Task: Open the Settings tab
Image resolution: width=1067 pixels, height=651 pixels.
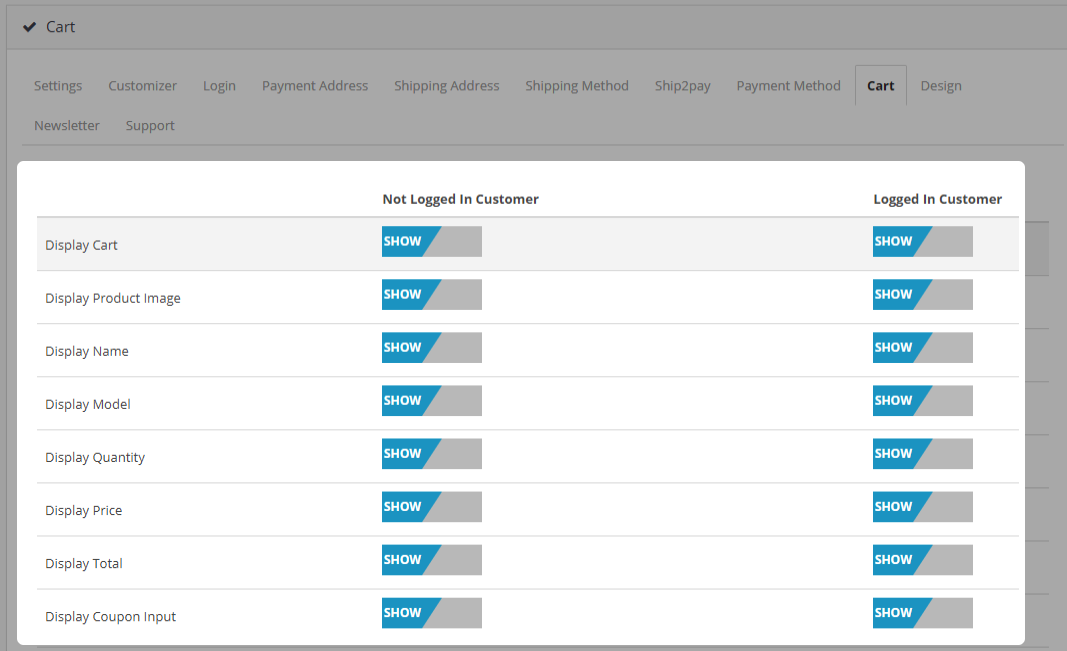Action: [58, 86]
